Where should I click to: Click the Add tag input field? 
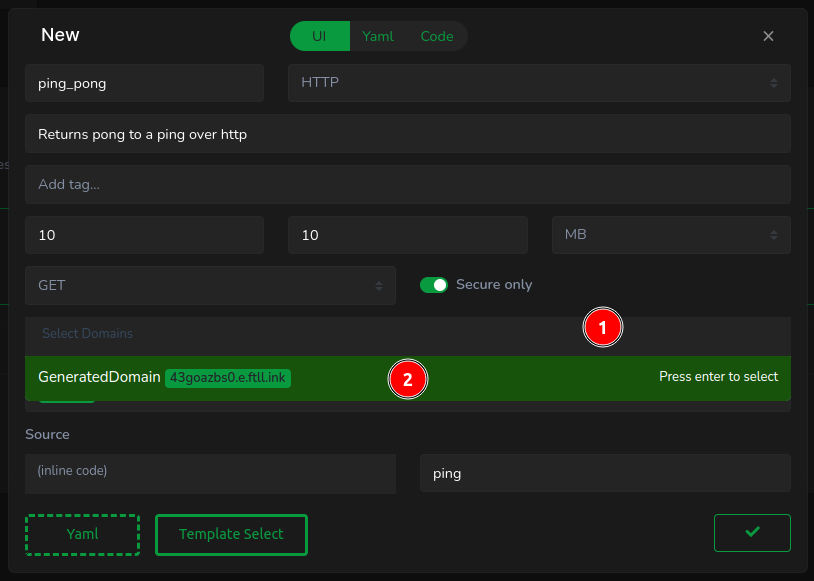coord(407,184)
